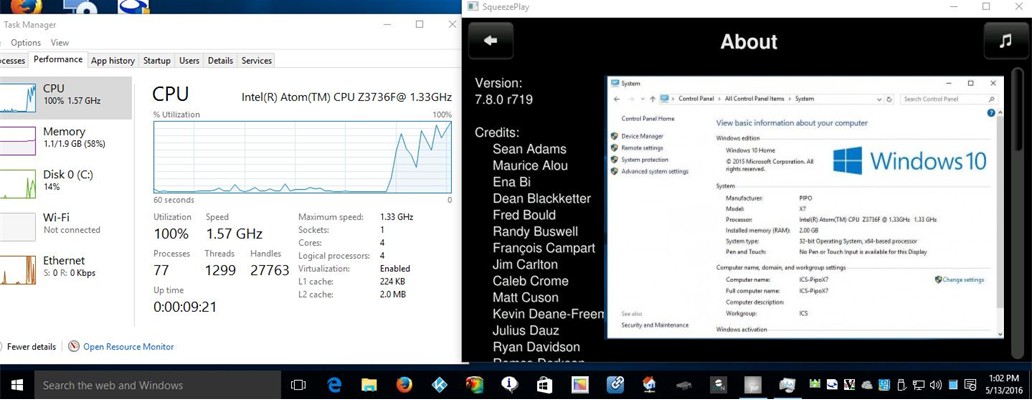Image resolution: width=1033 pixels, height=400 pixels.
Task: Launch Microsoft Edge from the taskbar
Action: coord(333,385)
